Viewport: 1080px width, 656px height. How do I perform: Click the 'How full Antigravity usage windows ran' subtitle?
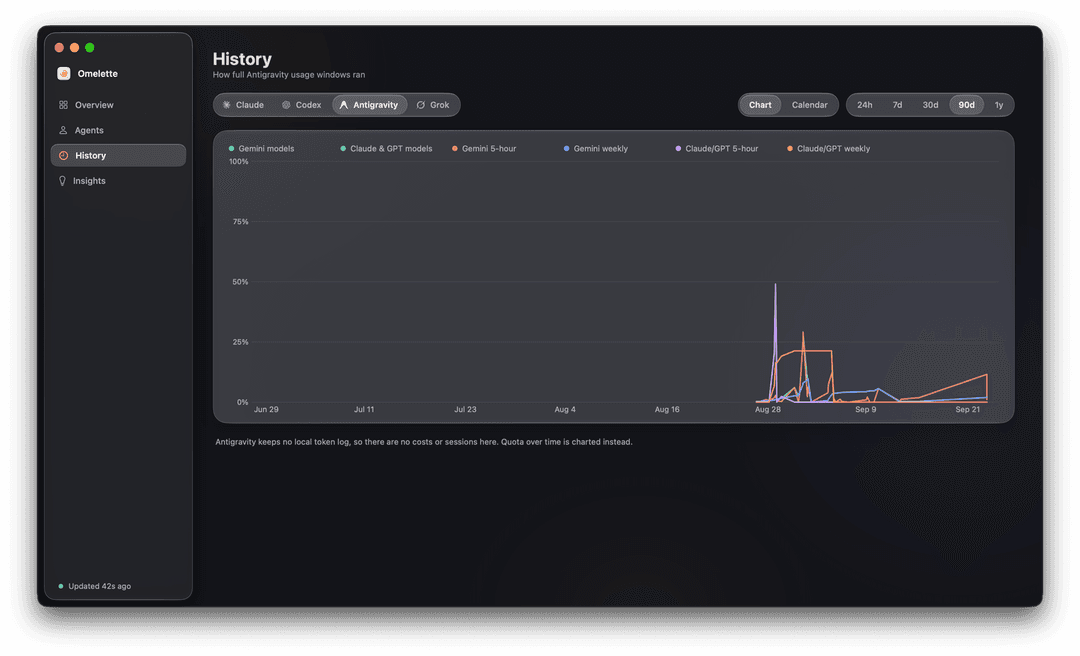coord(289,74)
